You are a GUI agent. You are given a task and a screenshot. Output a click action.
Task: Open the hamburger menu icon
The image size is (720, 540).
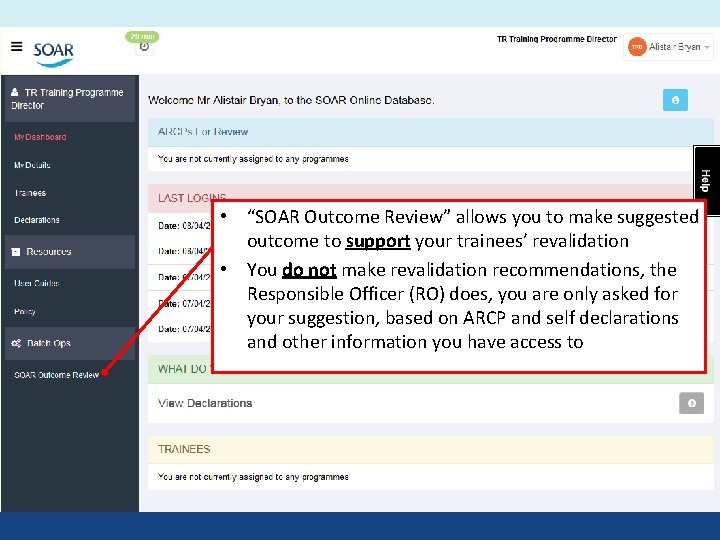tap(17, 46)
